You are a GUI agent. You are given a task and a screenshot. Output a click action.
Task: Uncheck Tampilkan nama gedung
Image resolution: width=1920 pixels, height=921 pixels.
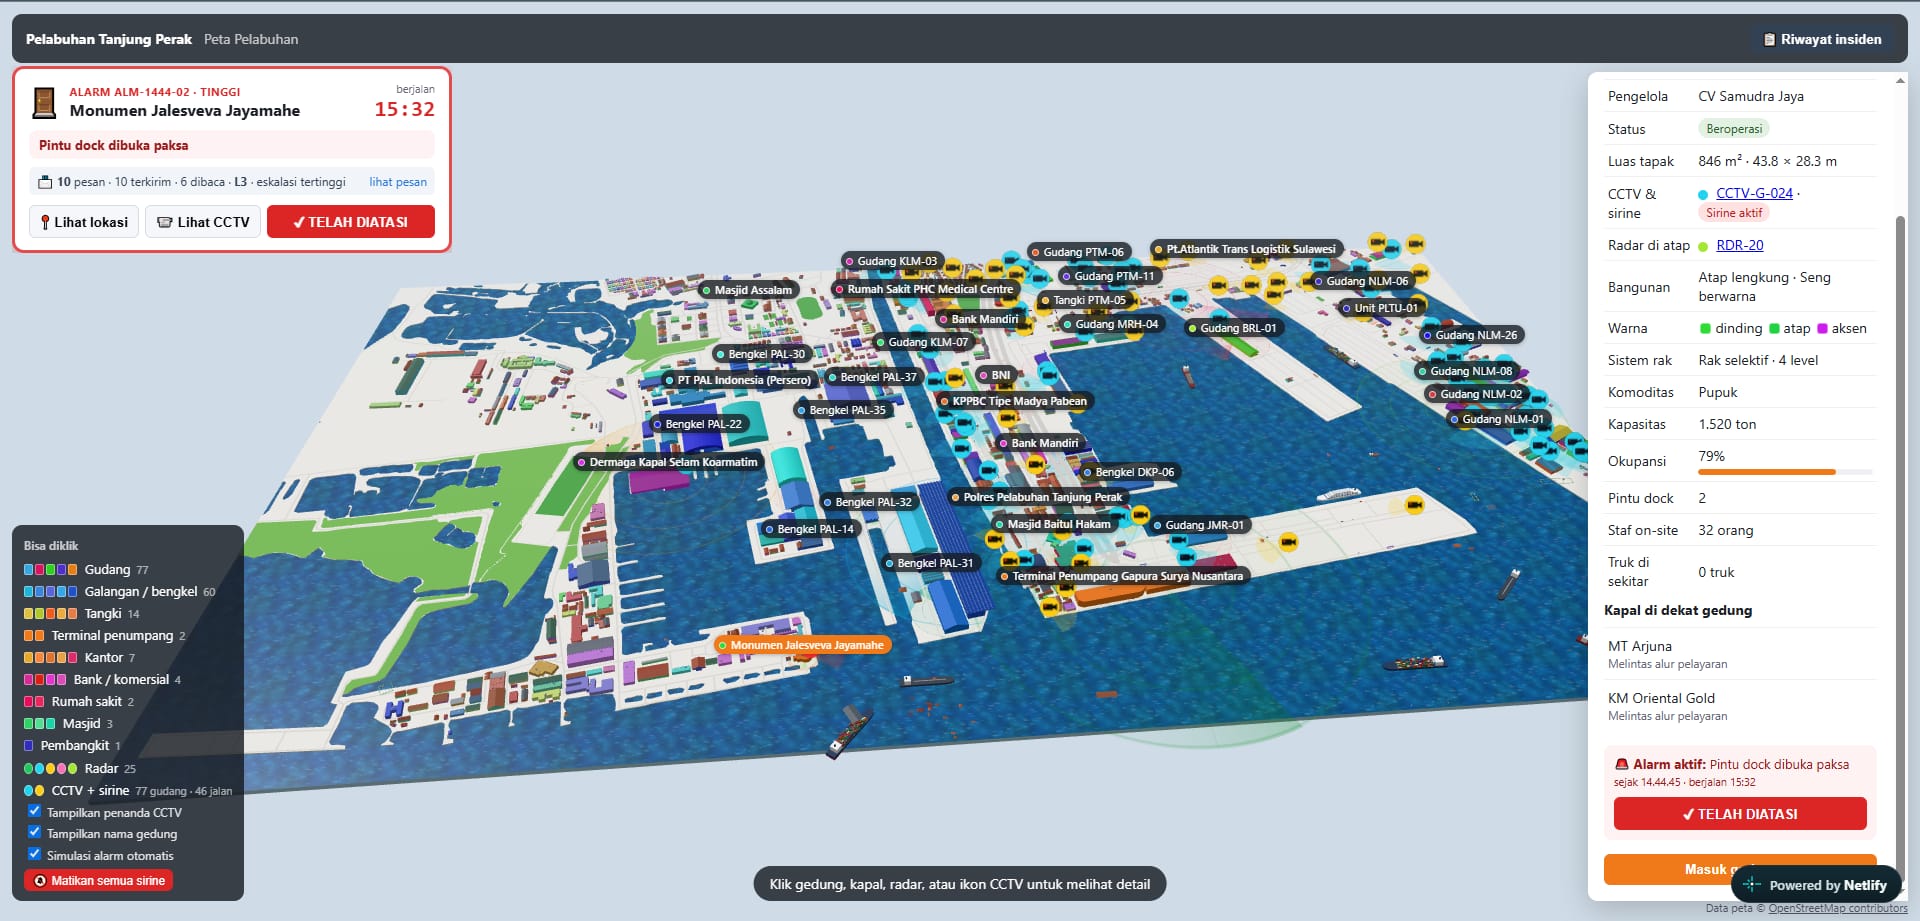coord(34,832)
